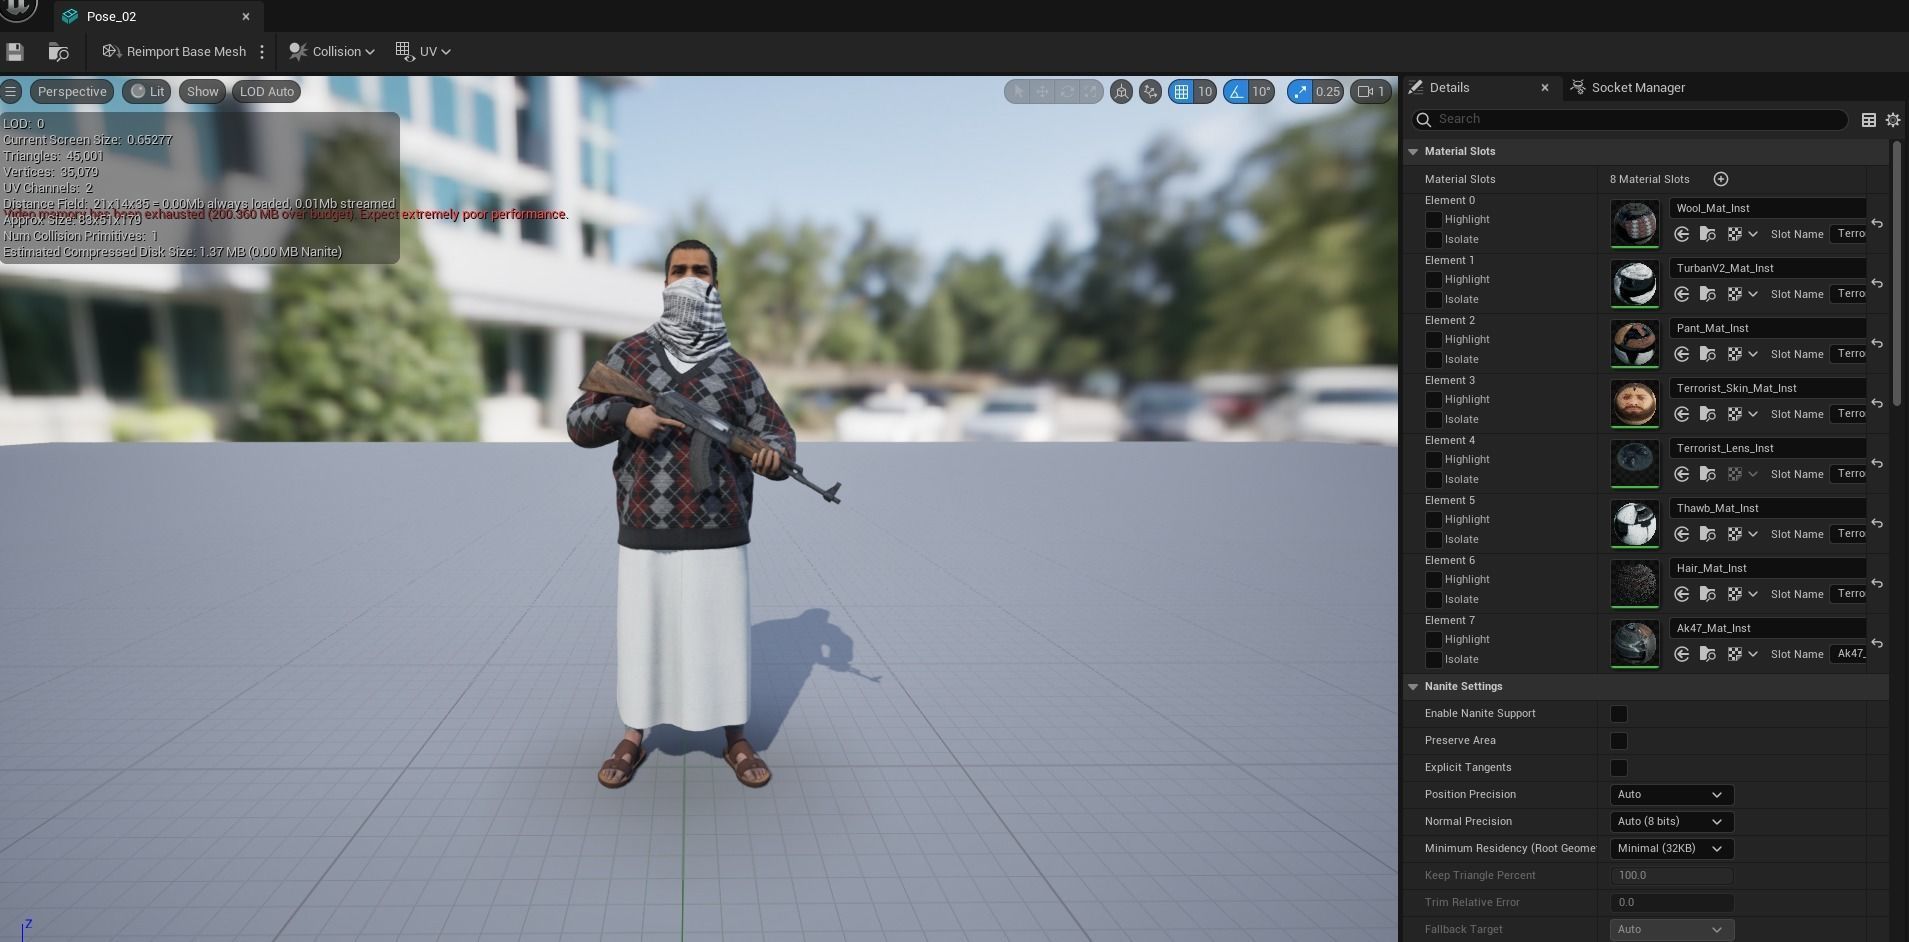The width and height of the screenshot is (1909, 942).
Task: Click Reimport Base Mesh button
Action: coord(174,51)
